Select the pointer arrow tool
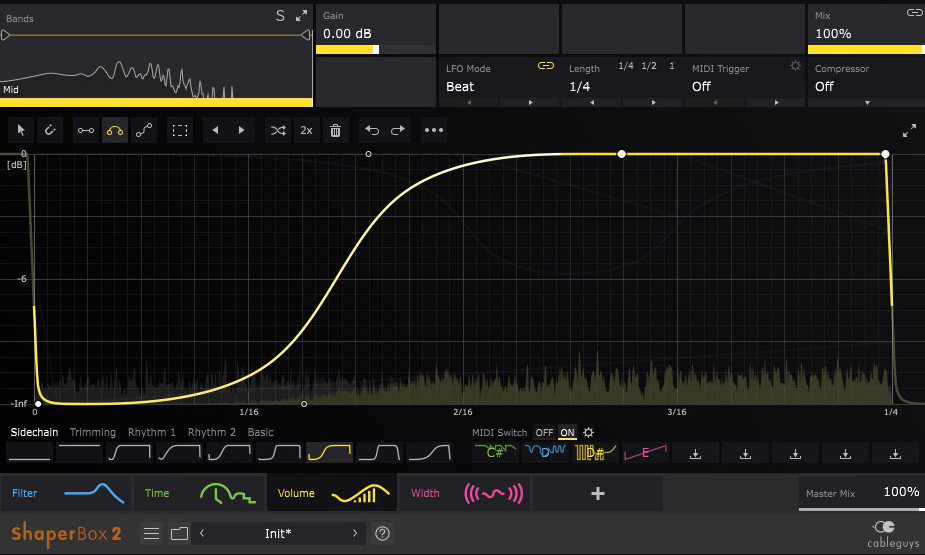This screenshot has height=555, width=925. click(21, 130)
